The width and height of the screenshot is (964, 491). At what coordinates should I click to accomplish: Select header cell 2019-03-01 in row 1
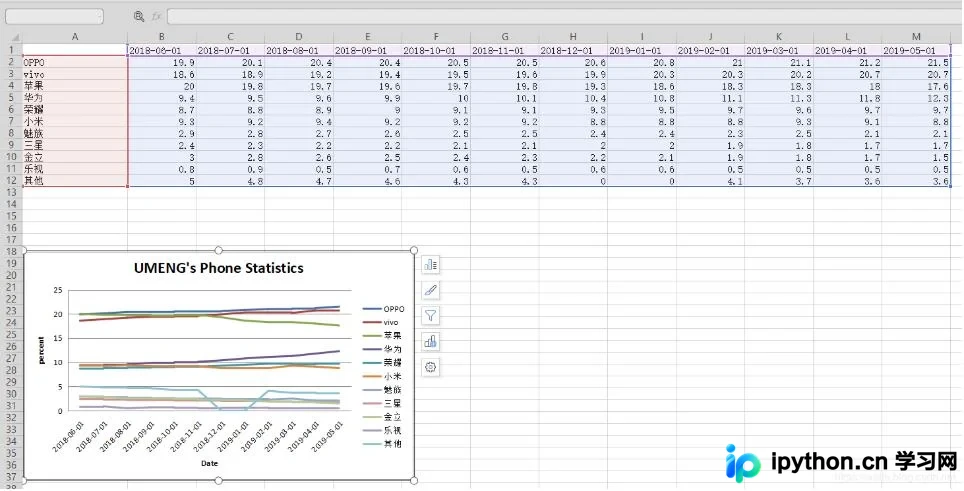click(780, 50)
